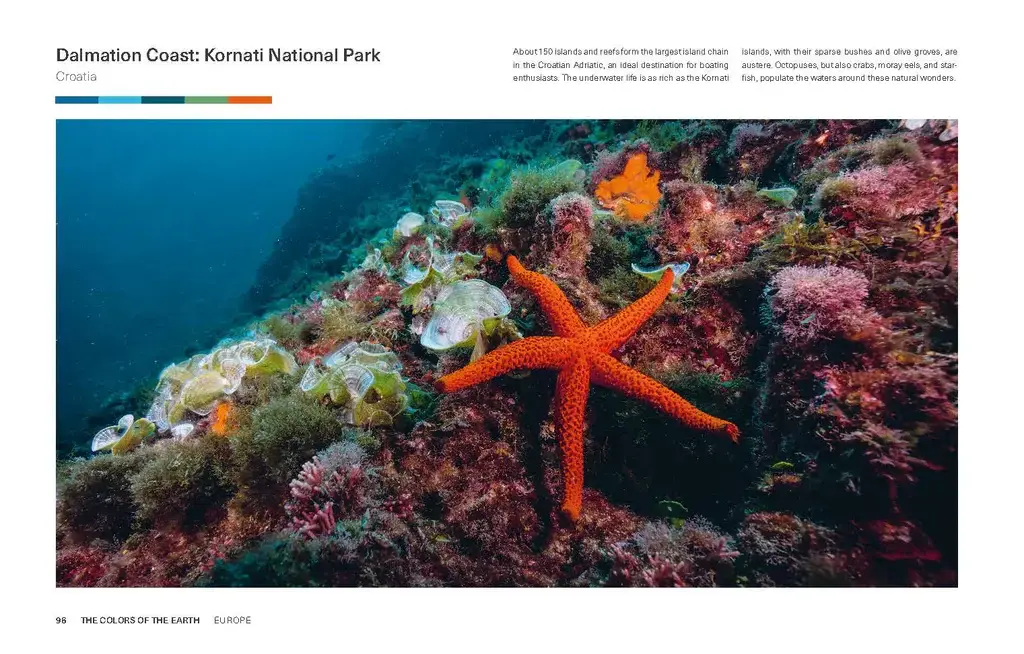Click the white fan algae beside starfish

click(x=465, y=316)
